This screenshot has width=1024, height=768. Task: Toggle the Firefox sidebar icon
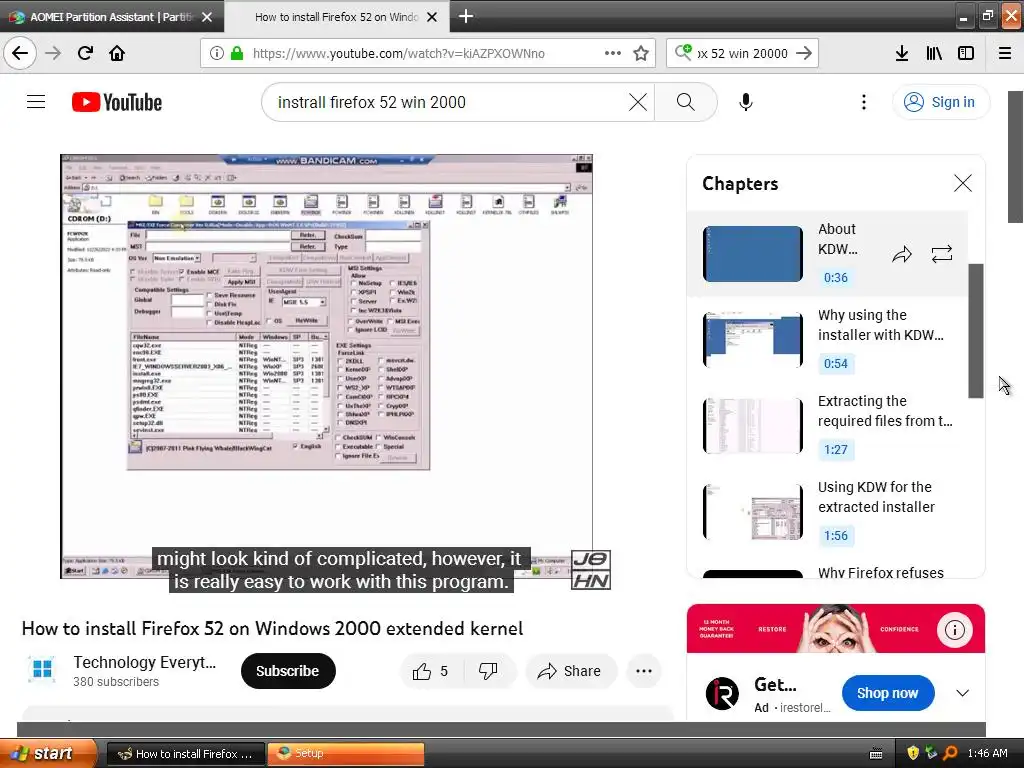pyautogui.click(x=966, y=53)
